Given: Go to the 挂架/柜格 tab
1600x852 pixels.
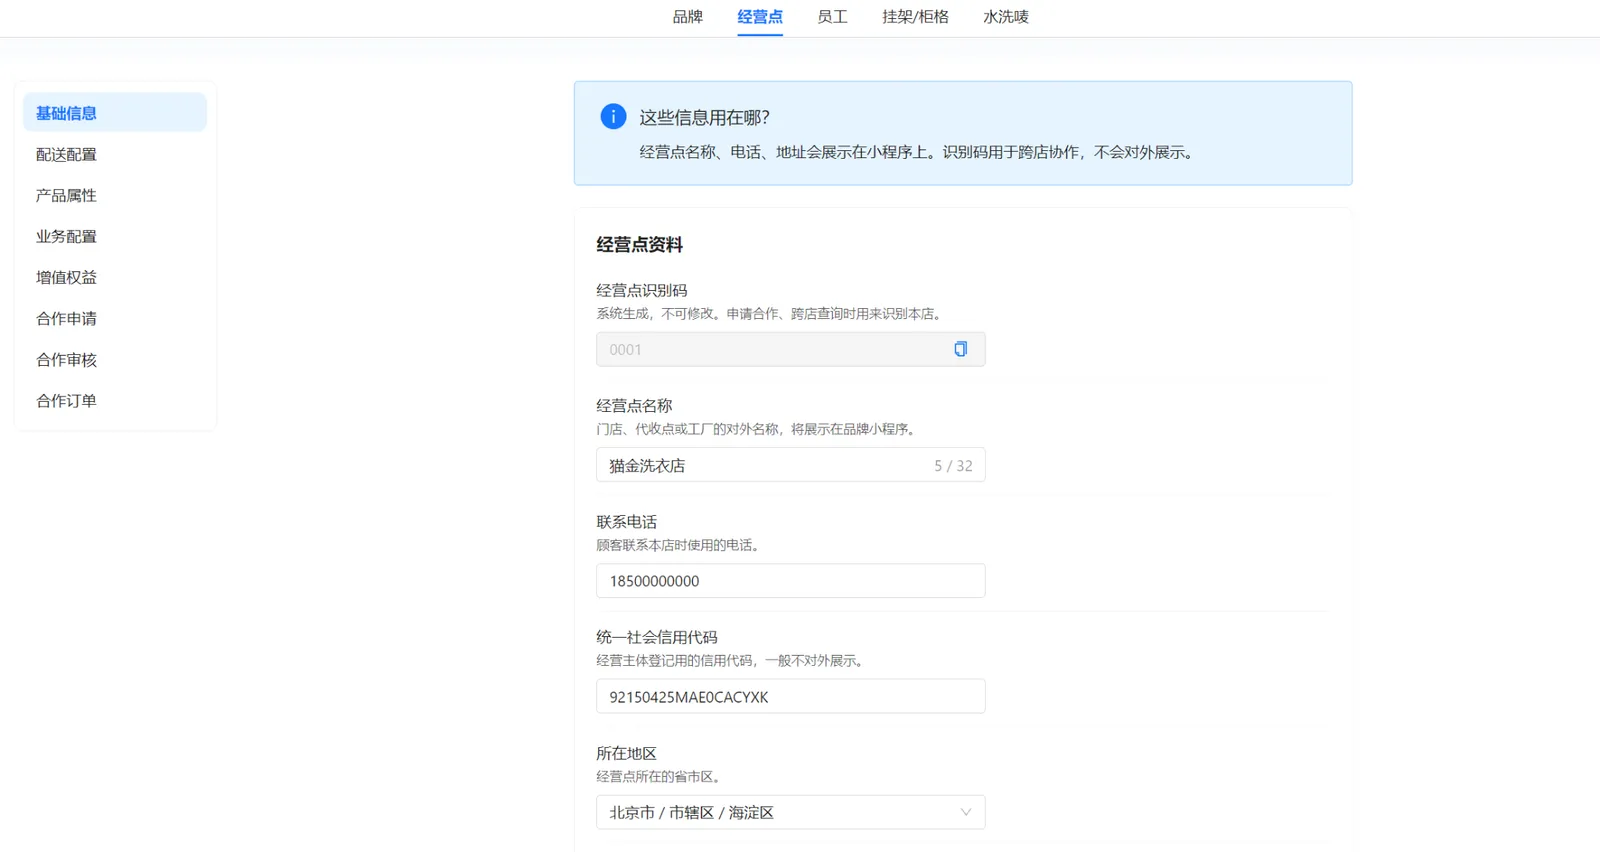Looking at the screenshot, I should click(x=915, y=17).
